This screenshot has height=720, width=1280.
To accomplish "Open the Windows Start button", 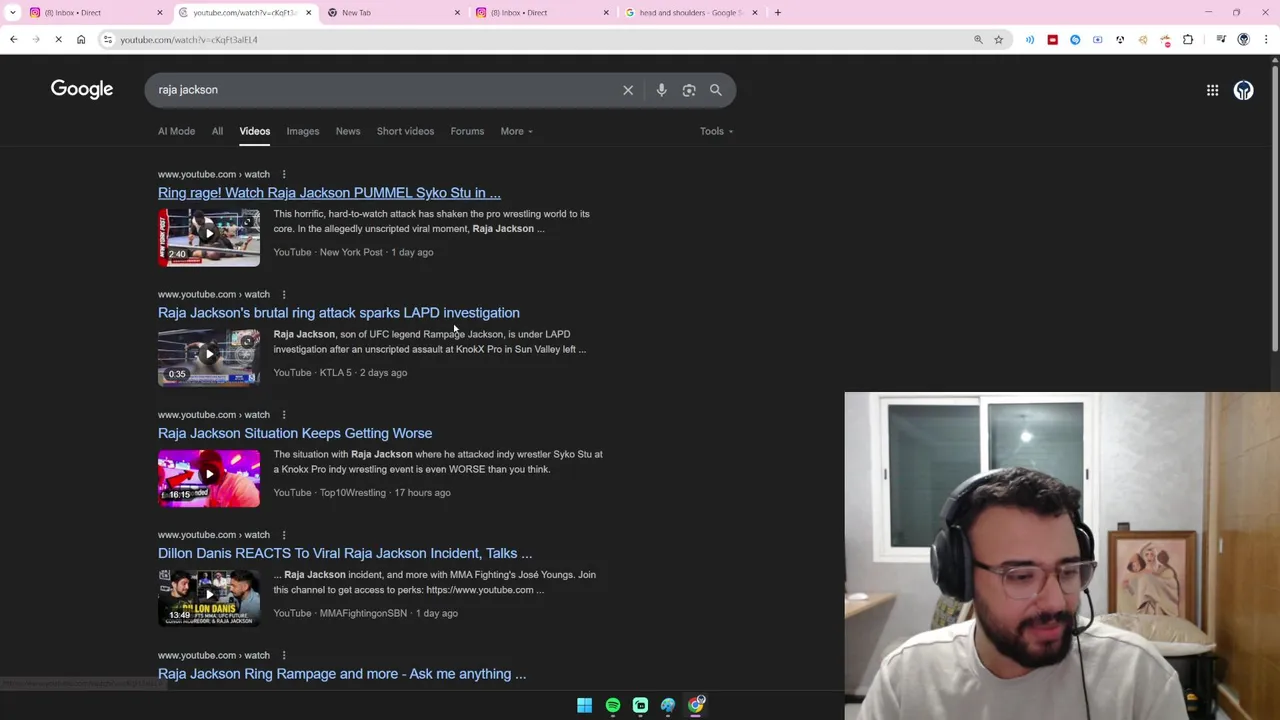I will pos(584,705).
